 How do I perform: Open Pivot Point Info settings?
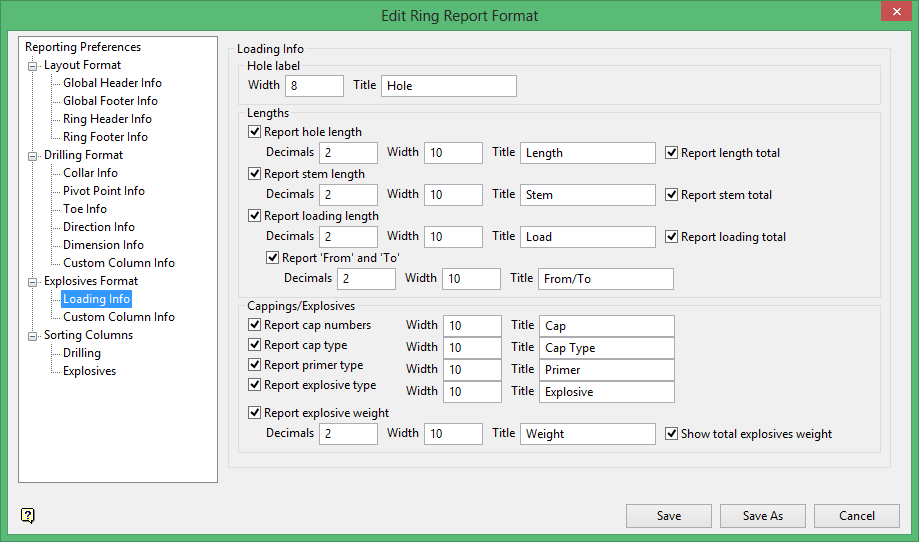(104, 191)
